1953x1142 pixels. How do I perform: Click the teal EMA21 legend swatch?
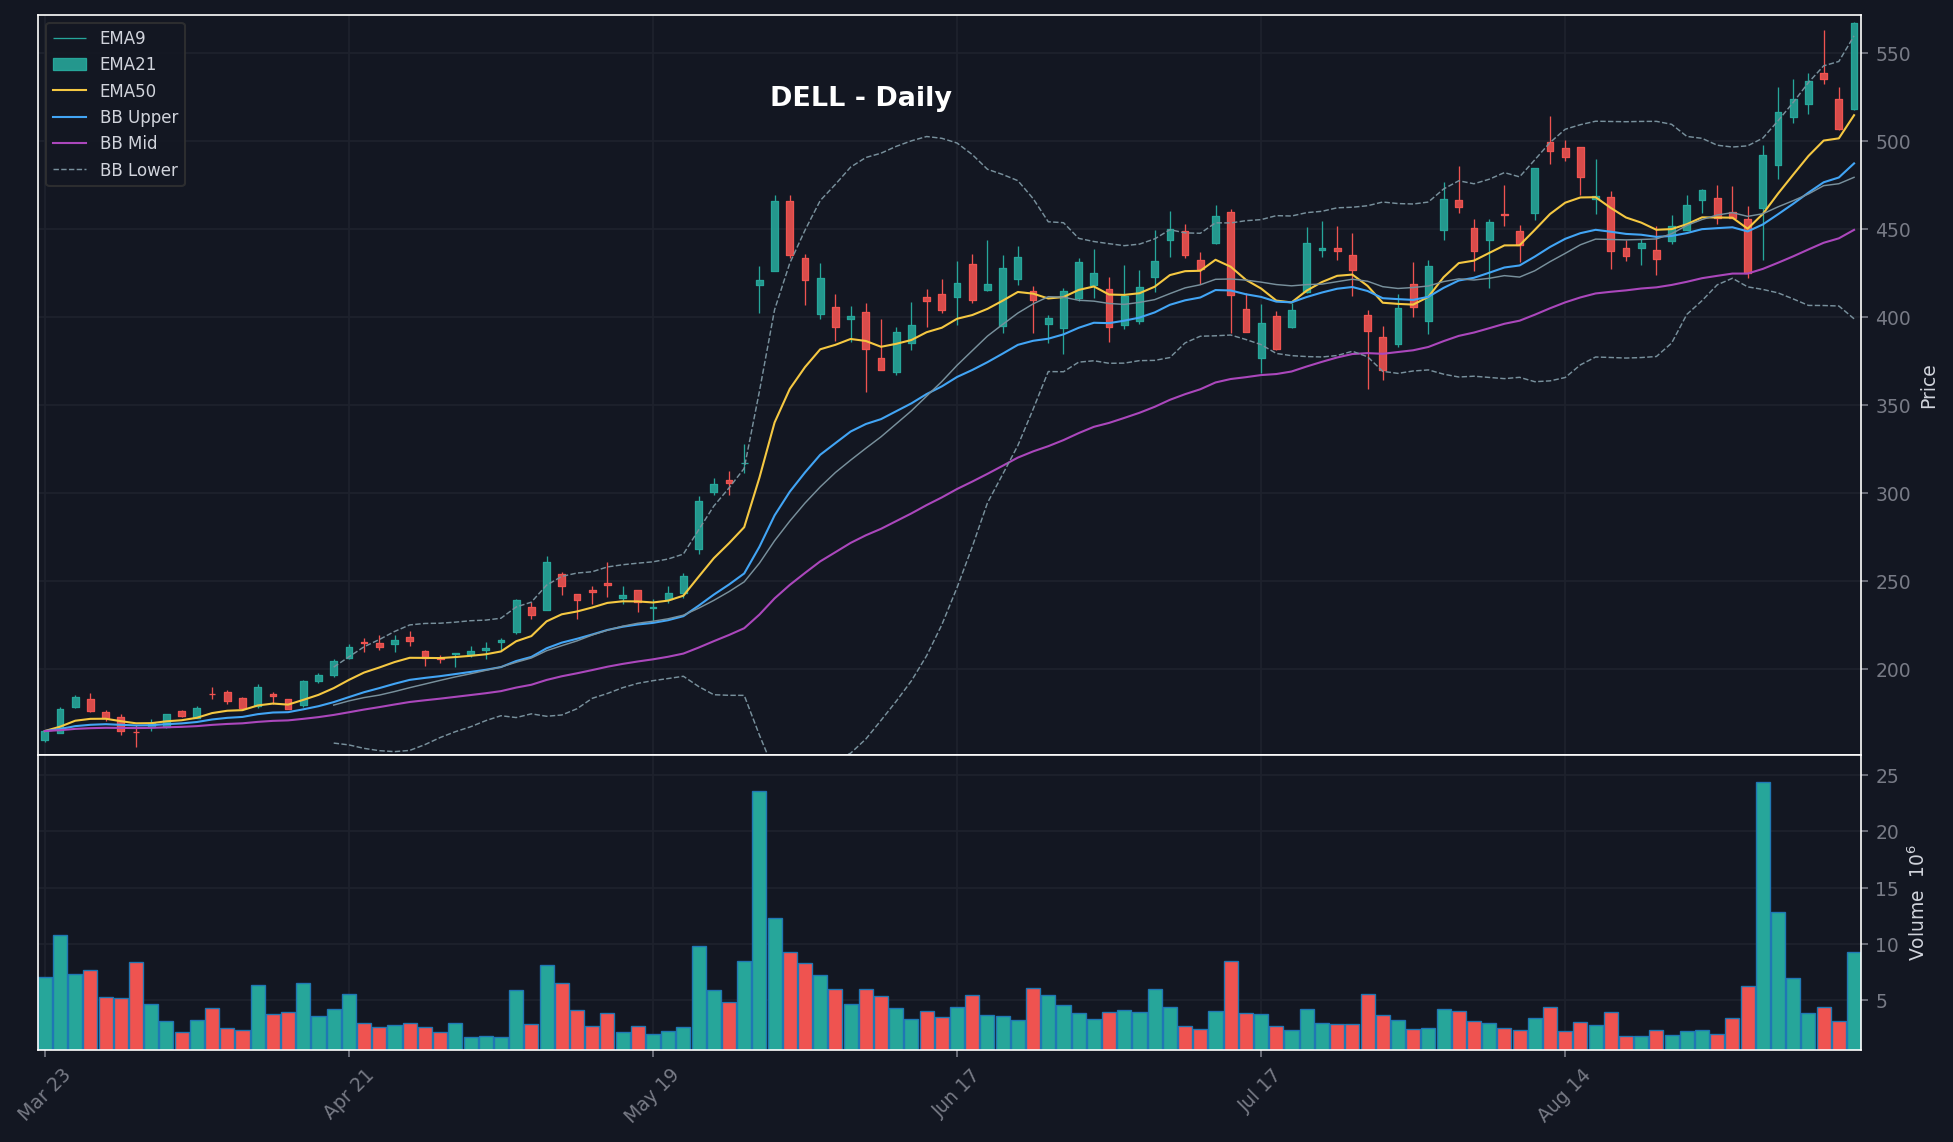pyautogui.click(x=70, y=64)
